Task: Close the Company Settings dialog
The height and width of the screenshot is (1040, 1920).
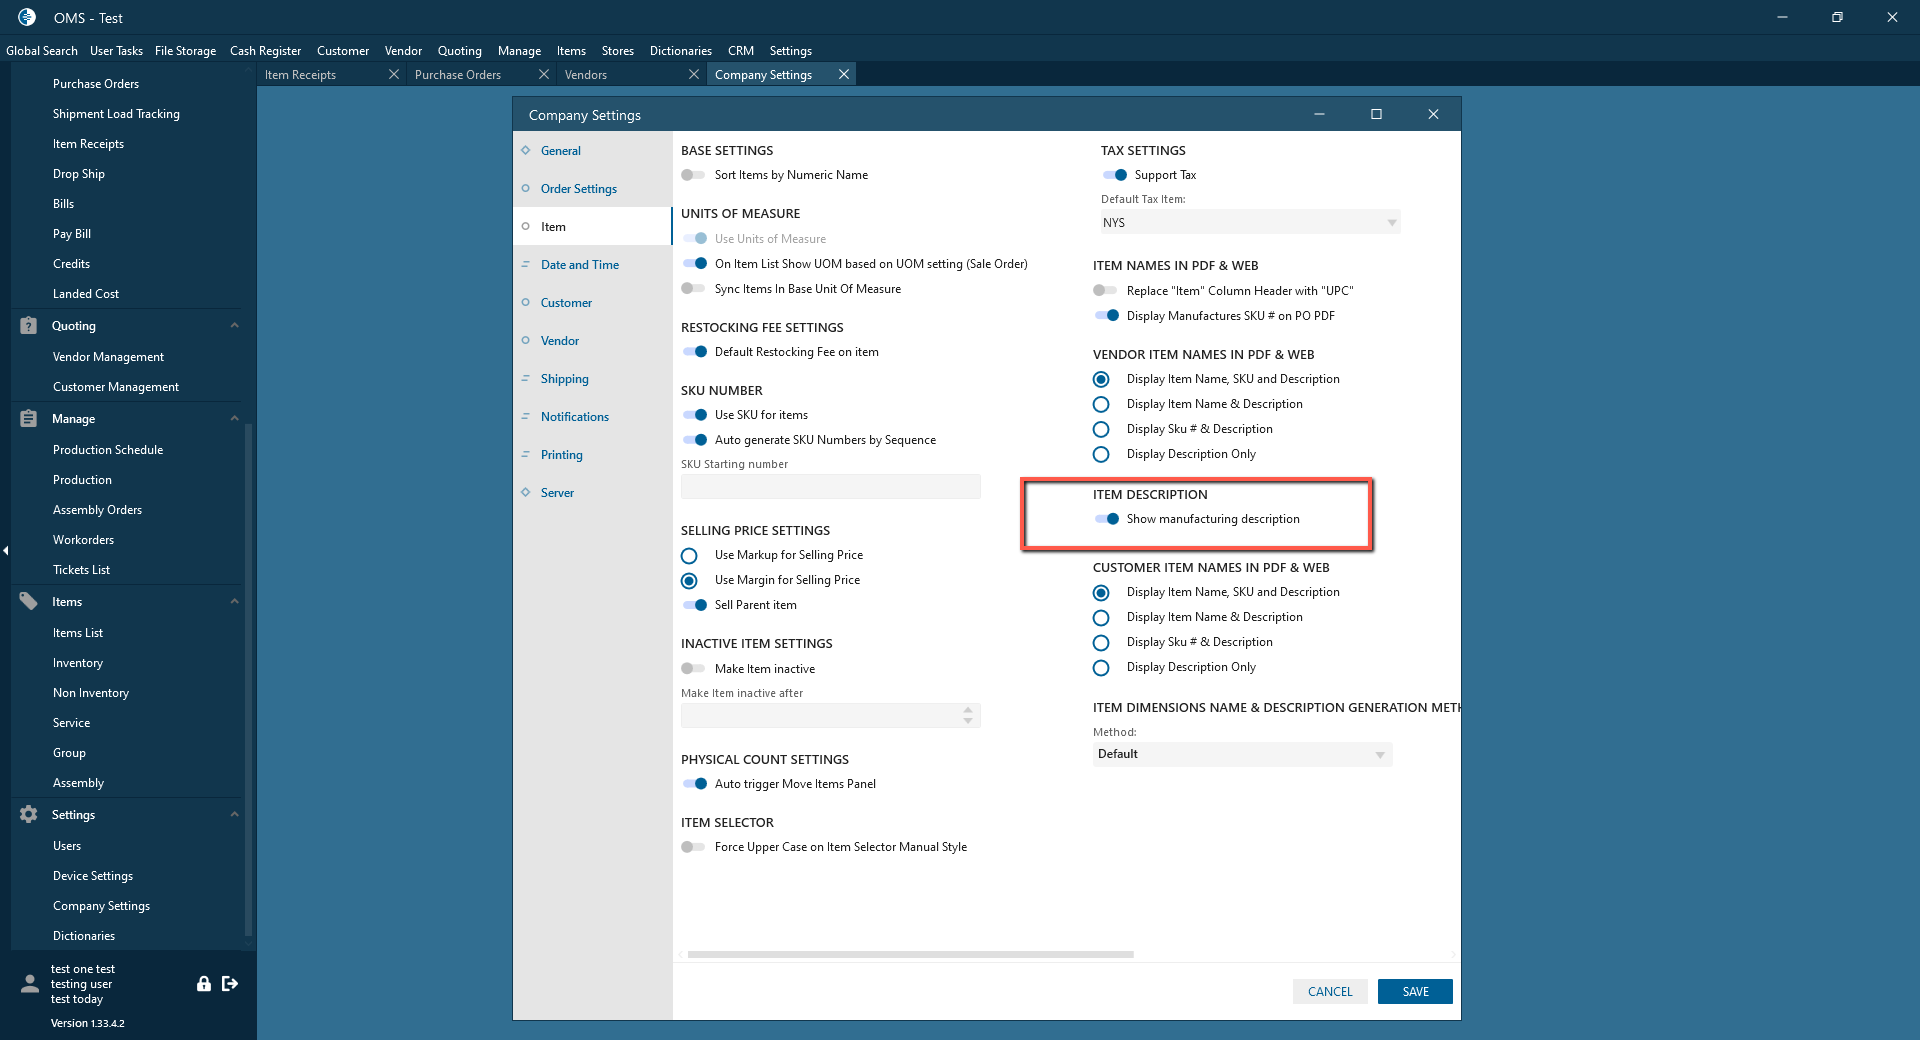Action: tap(1433, 115)
